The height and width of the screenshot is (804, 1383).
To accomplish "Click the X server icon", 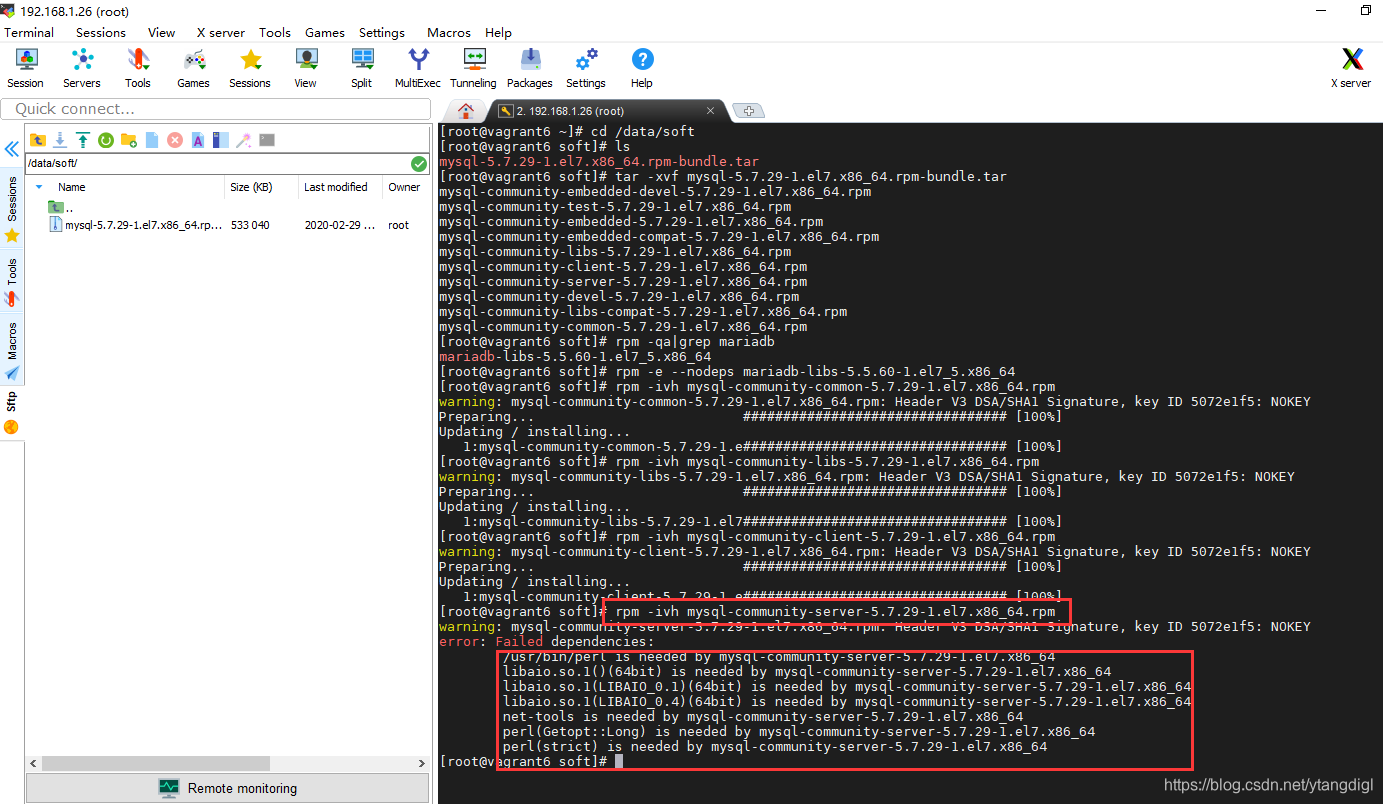I will (x=1351, y=68).
